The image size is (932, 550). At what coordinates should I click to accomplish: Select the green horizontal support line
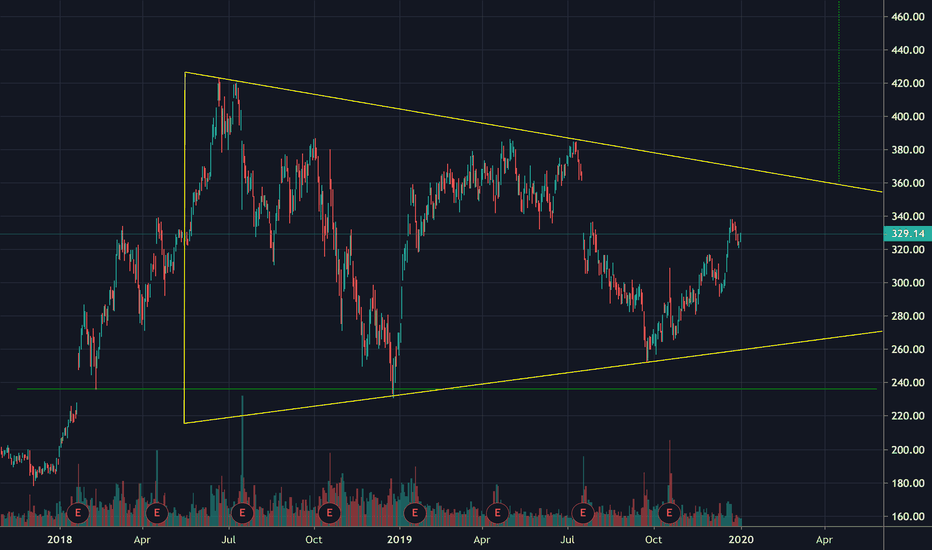(447, 389)
